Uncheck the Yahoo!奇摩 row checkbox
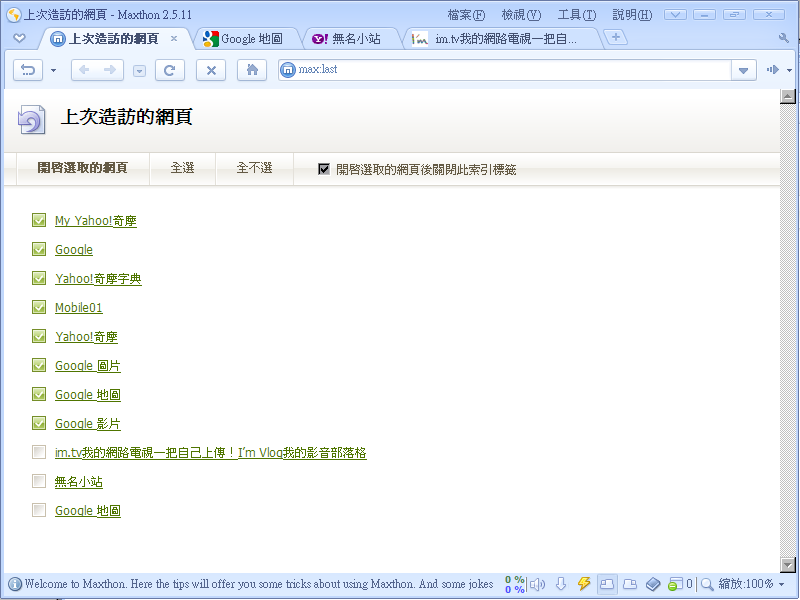800x600 pixels. click(39, 336)
